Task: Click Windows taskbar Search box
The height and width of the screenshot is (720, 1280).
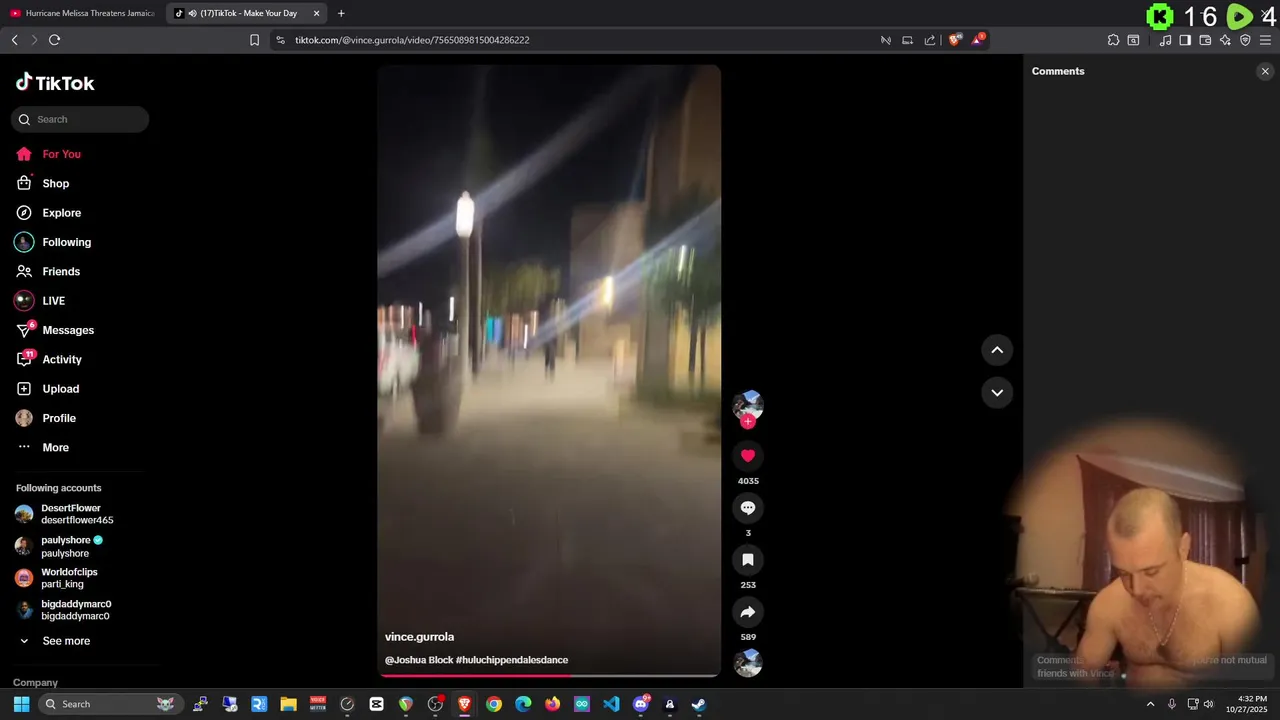Action: click(x=110, y=704)
